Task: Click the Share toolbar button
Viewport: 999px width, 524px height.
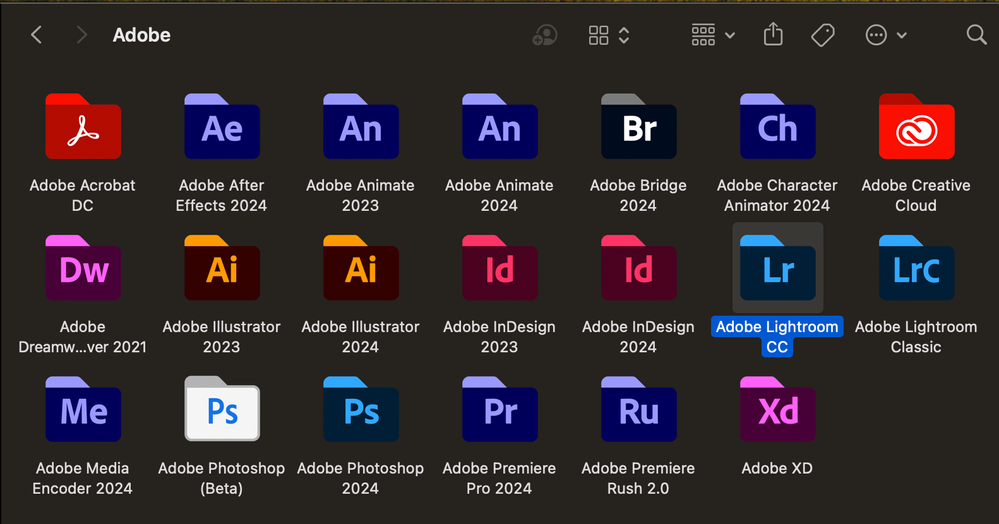Action: pos(773,34)
